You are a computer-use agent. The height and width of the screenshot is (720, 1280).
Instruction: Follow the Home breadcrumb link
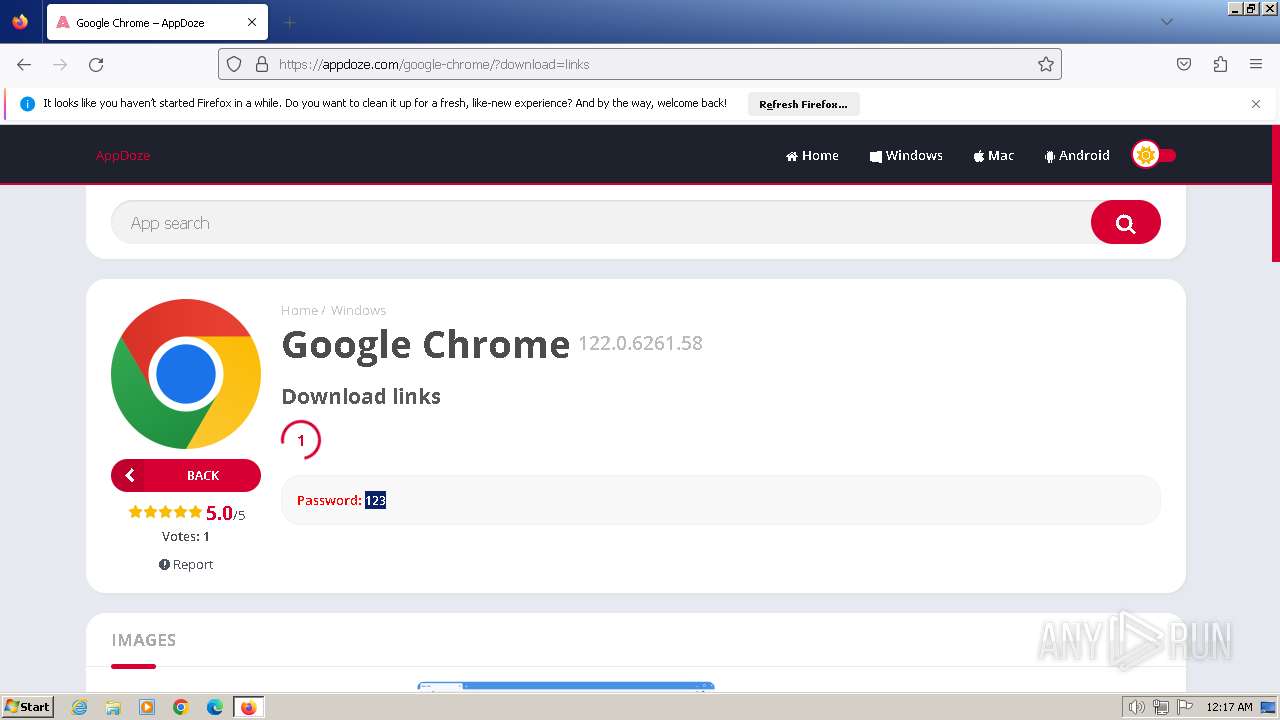(x=299, y=310)
